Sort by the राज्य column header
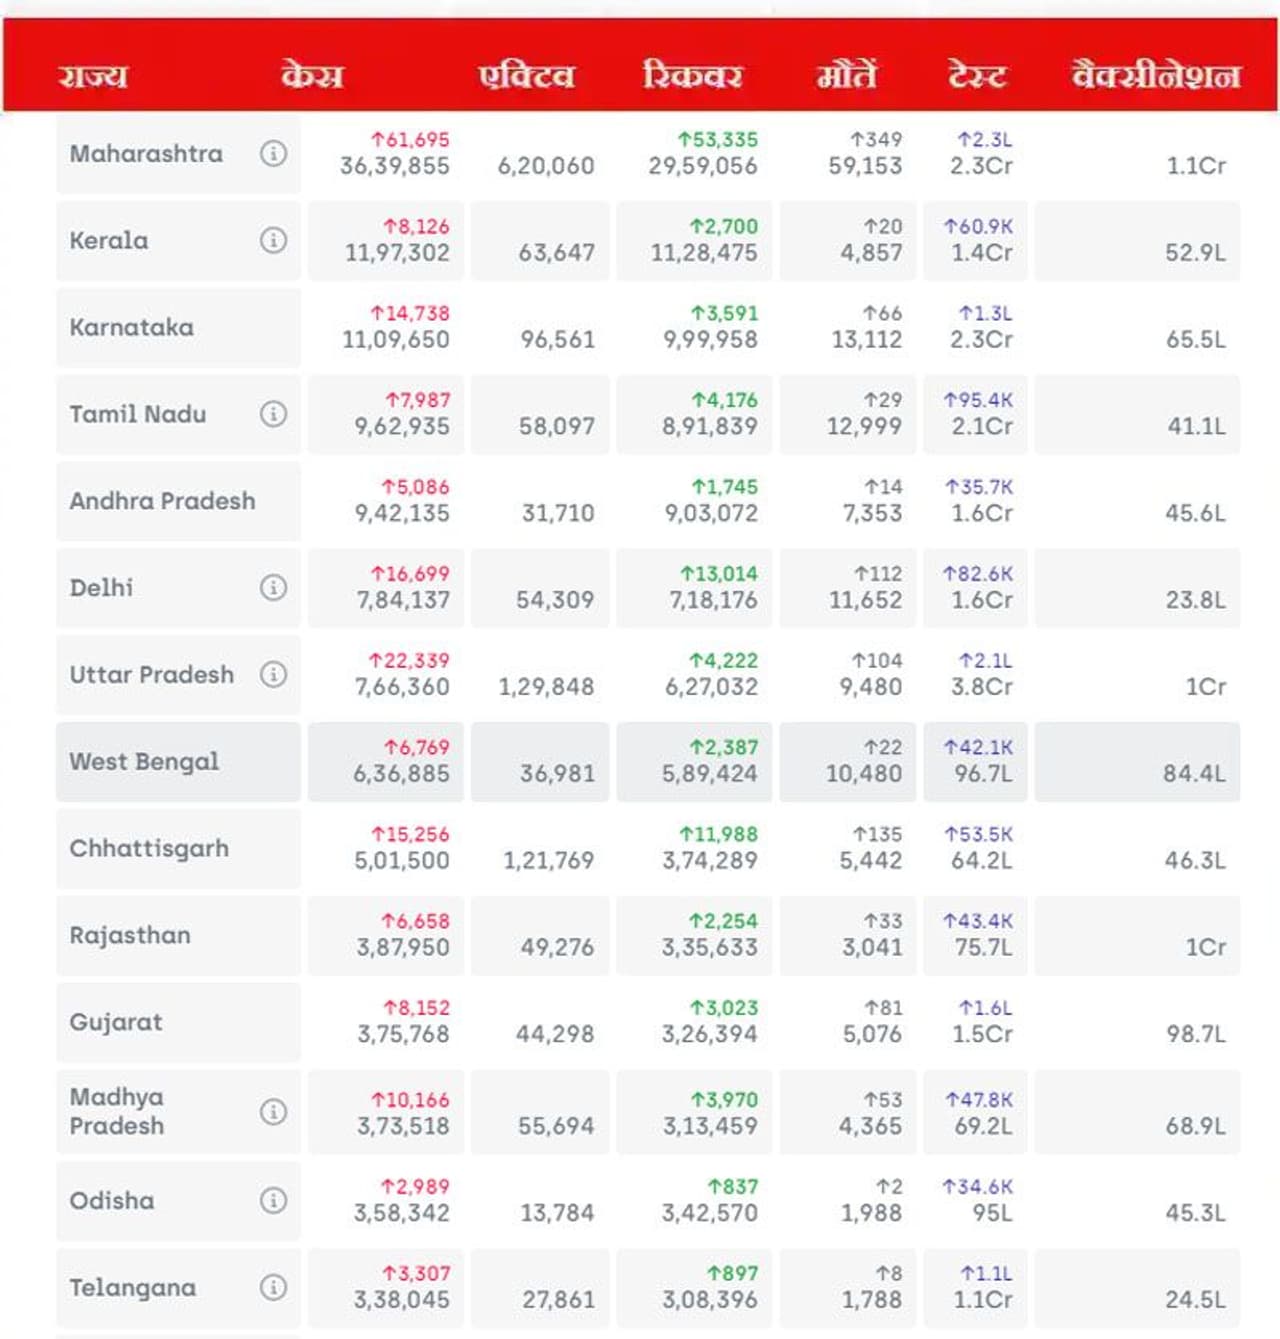Viewport: 1280px width, 1339px height. point(93,76)
